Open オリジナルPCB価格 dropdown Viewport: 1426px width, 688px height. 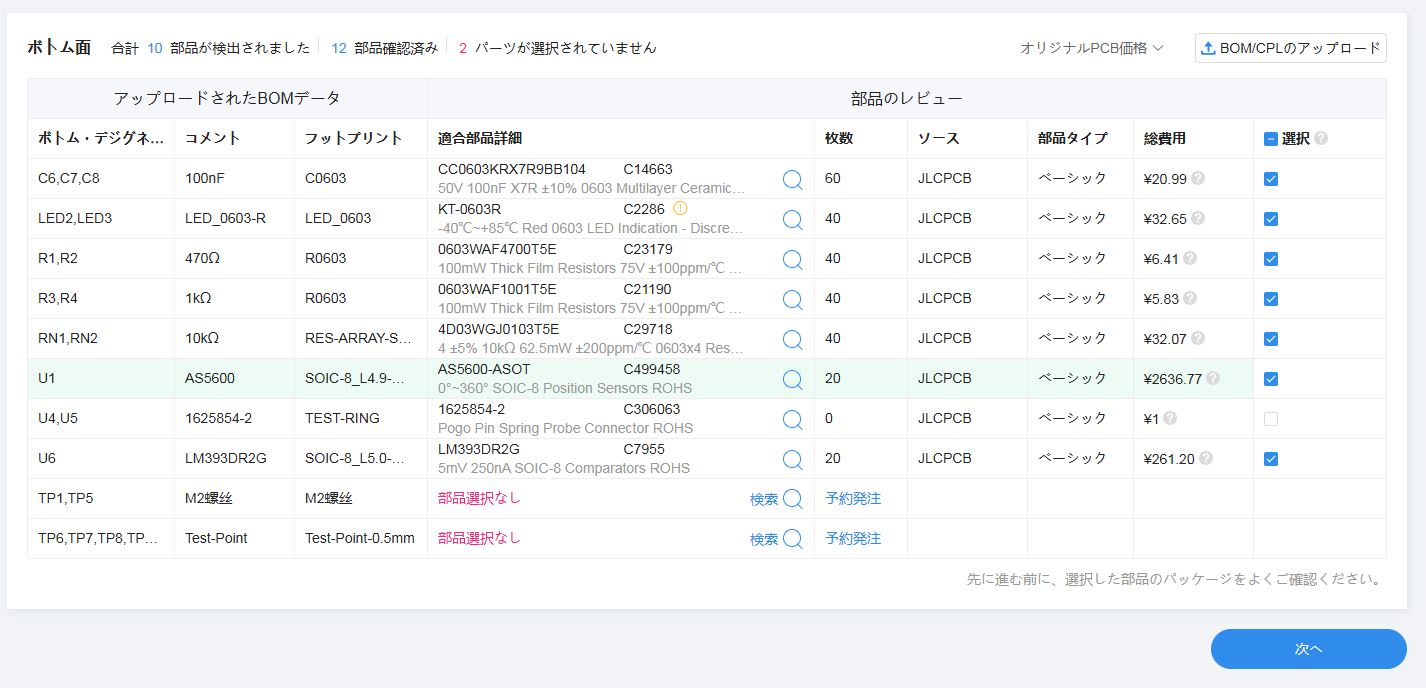tap(1092, 48)
